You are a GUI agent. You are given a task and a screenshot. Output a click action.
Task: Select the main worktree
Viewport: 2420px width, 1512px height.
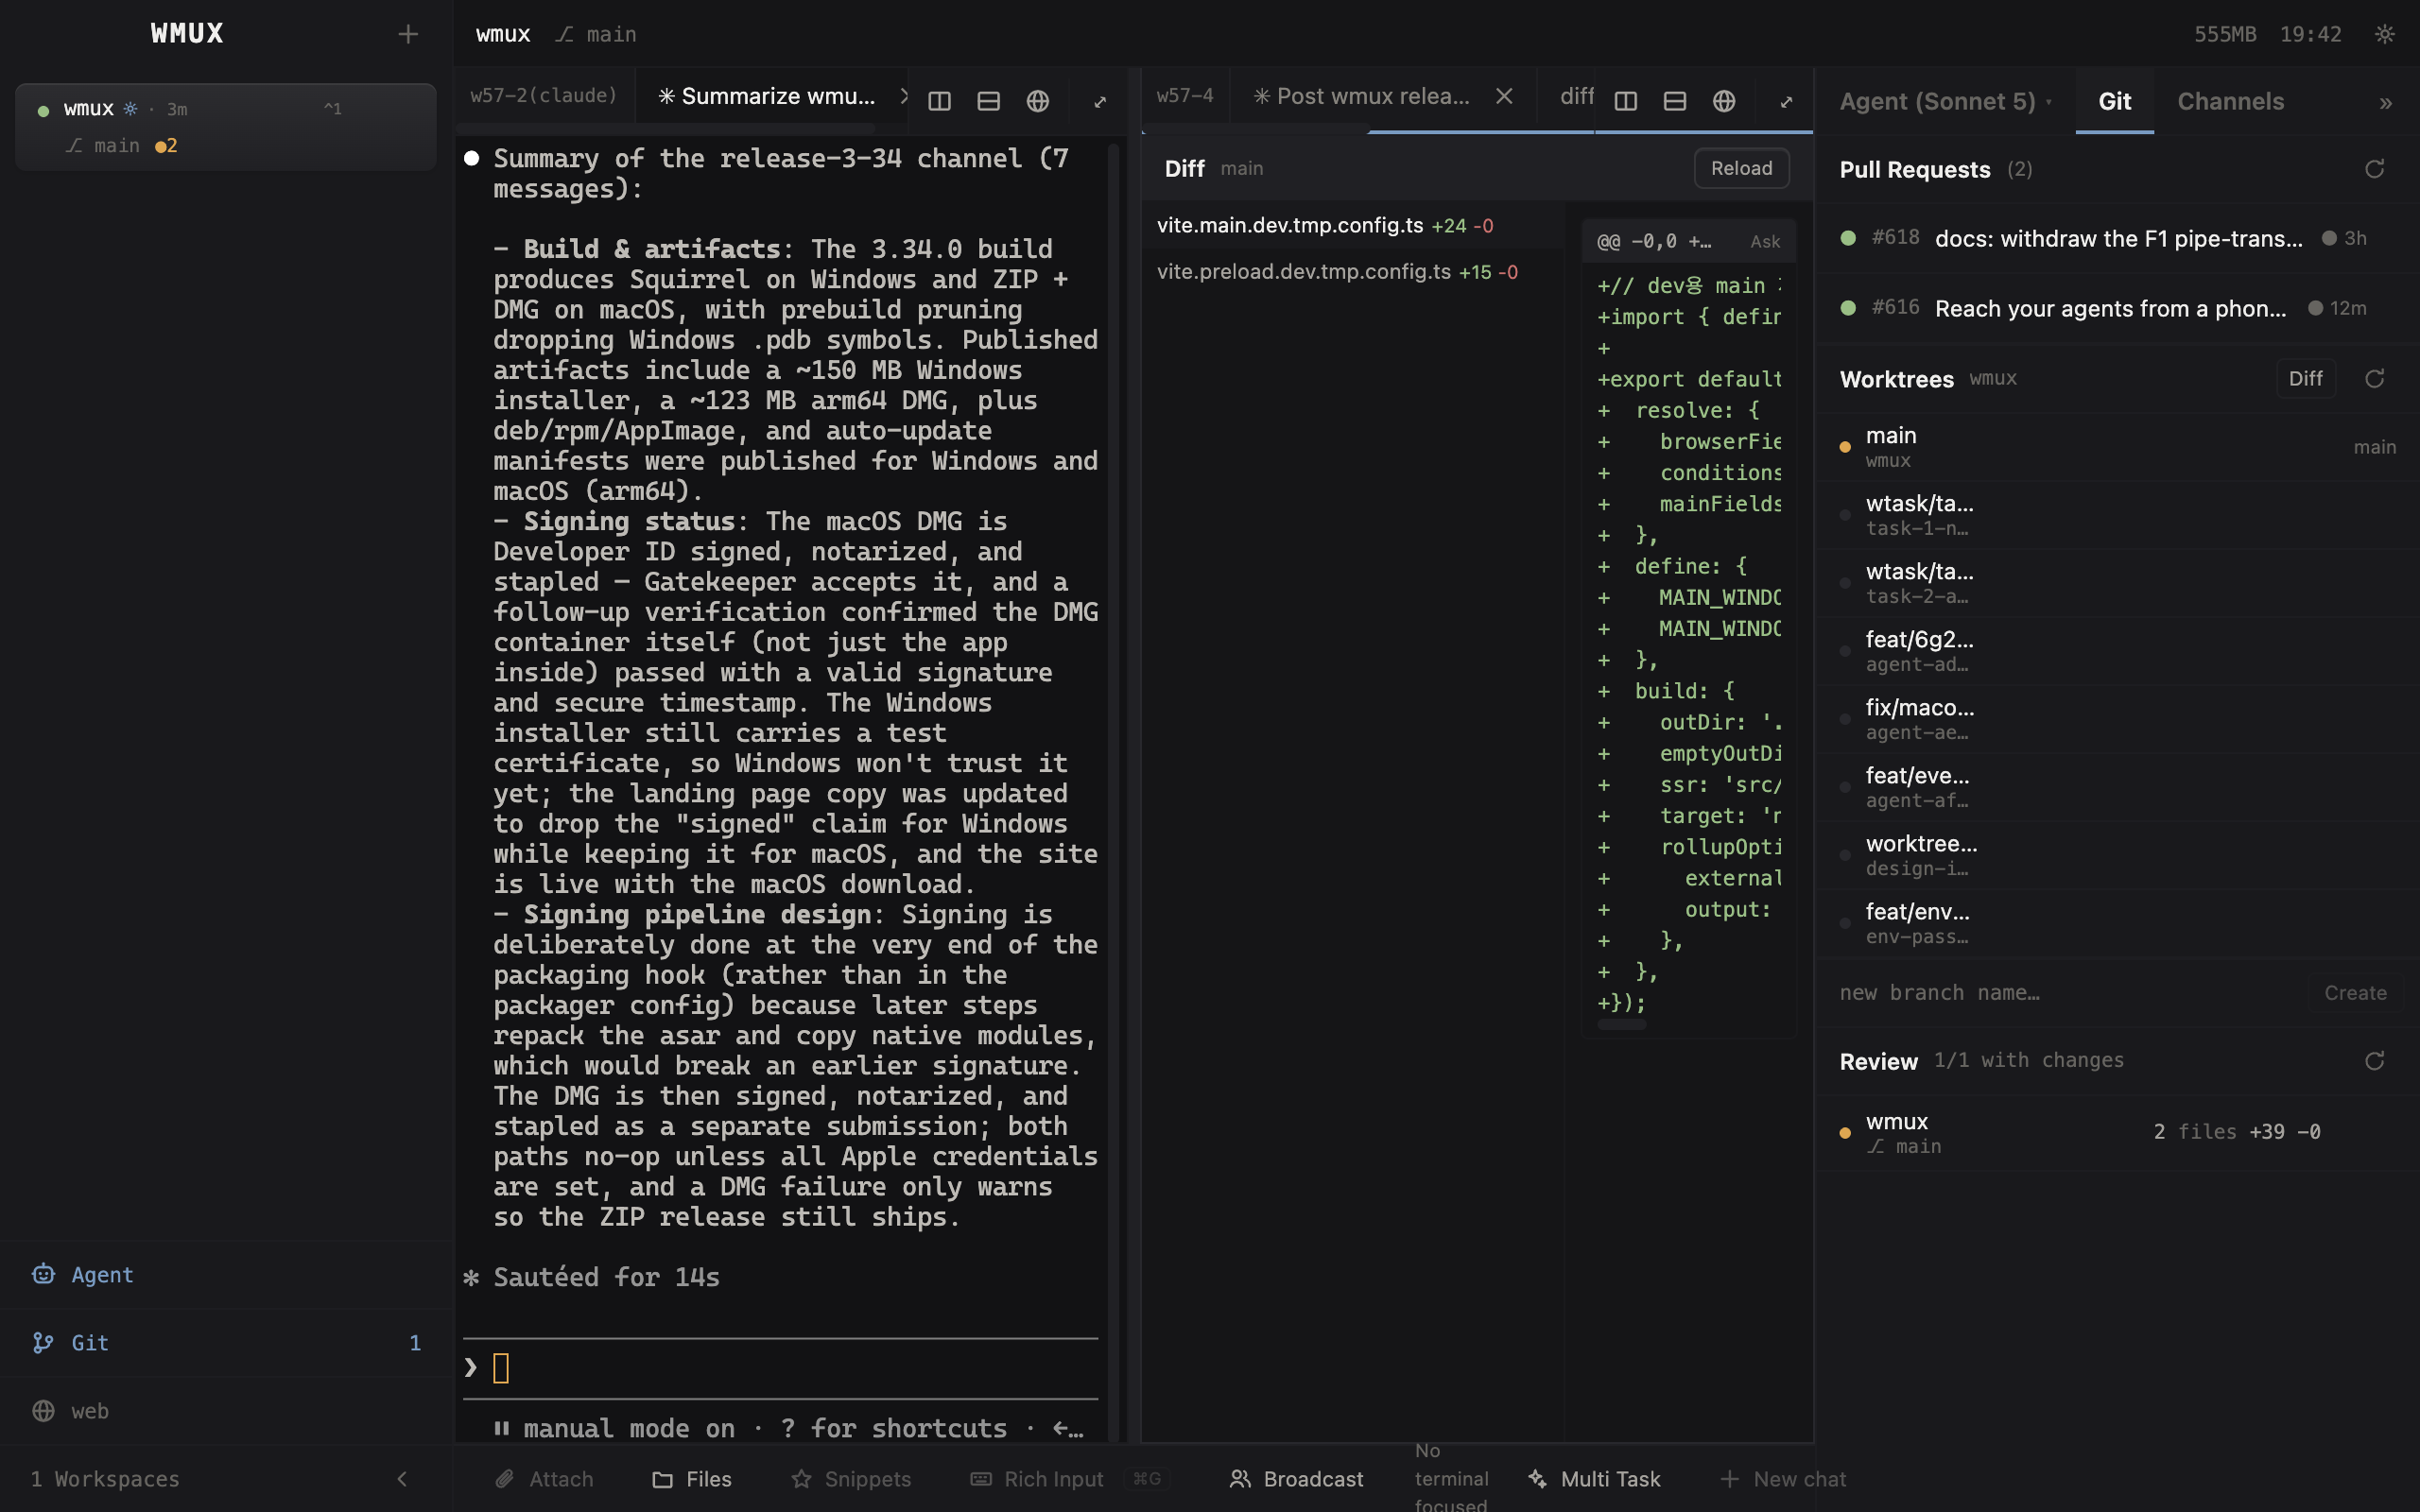pos(2115,447)
